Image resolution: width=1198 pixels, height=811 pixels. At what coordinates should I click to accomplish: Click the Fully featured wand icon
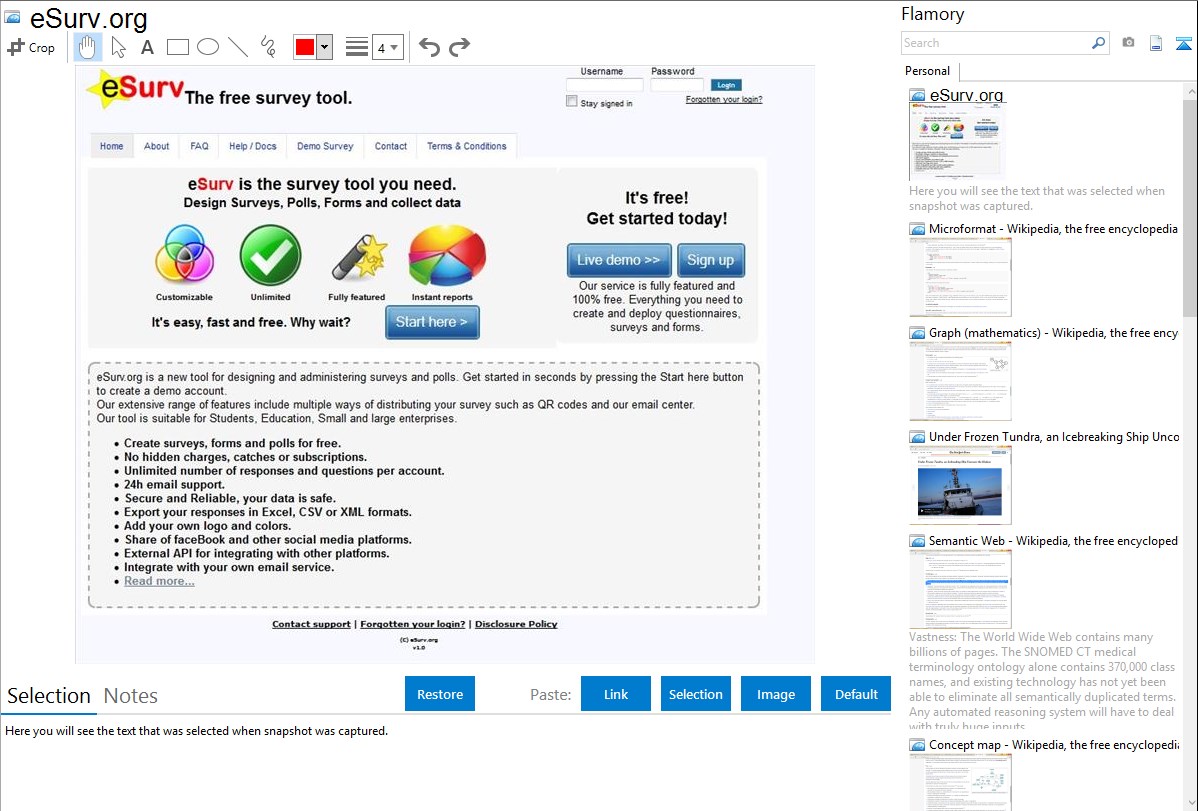pos(358,258)
